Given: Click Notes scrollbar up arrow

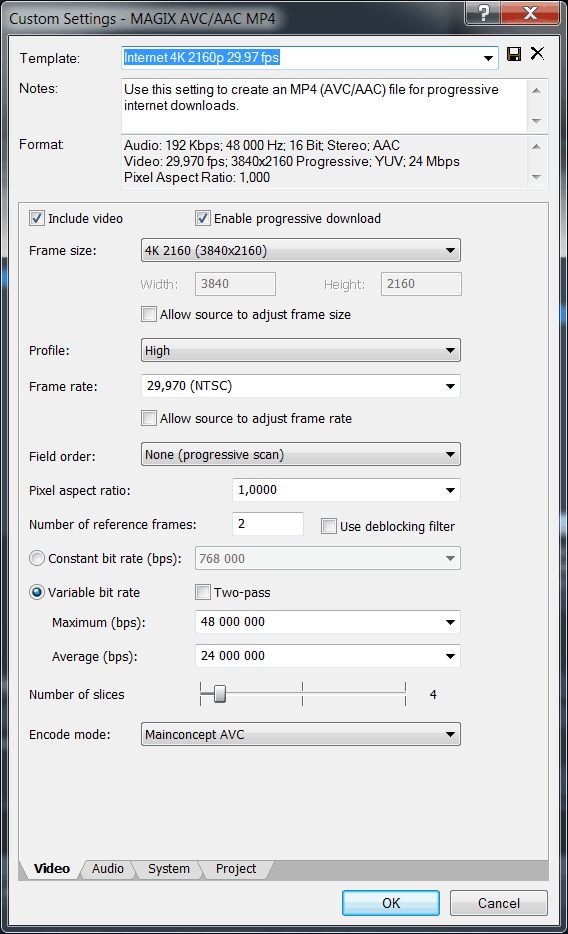Looking at the screenshot, I should 536,91.
